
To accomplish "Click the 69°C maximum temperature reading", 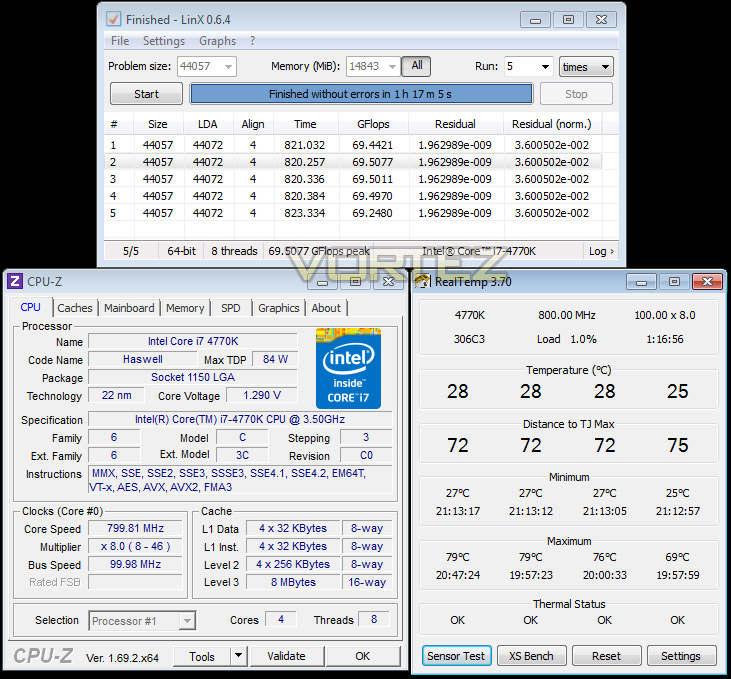I will [x=677, y=557].
